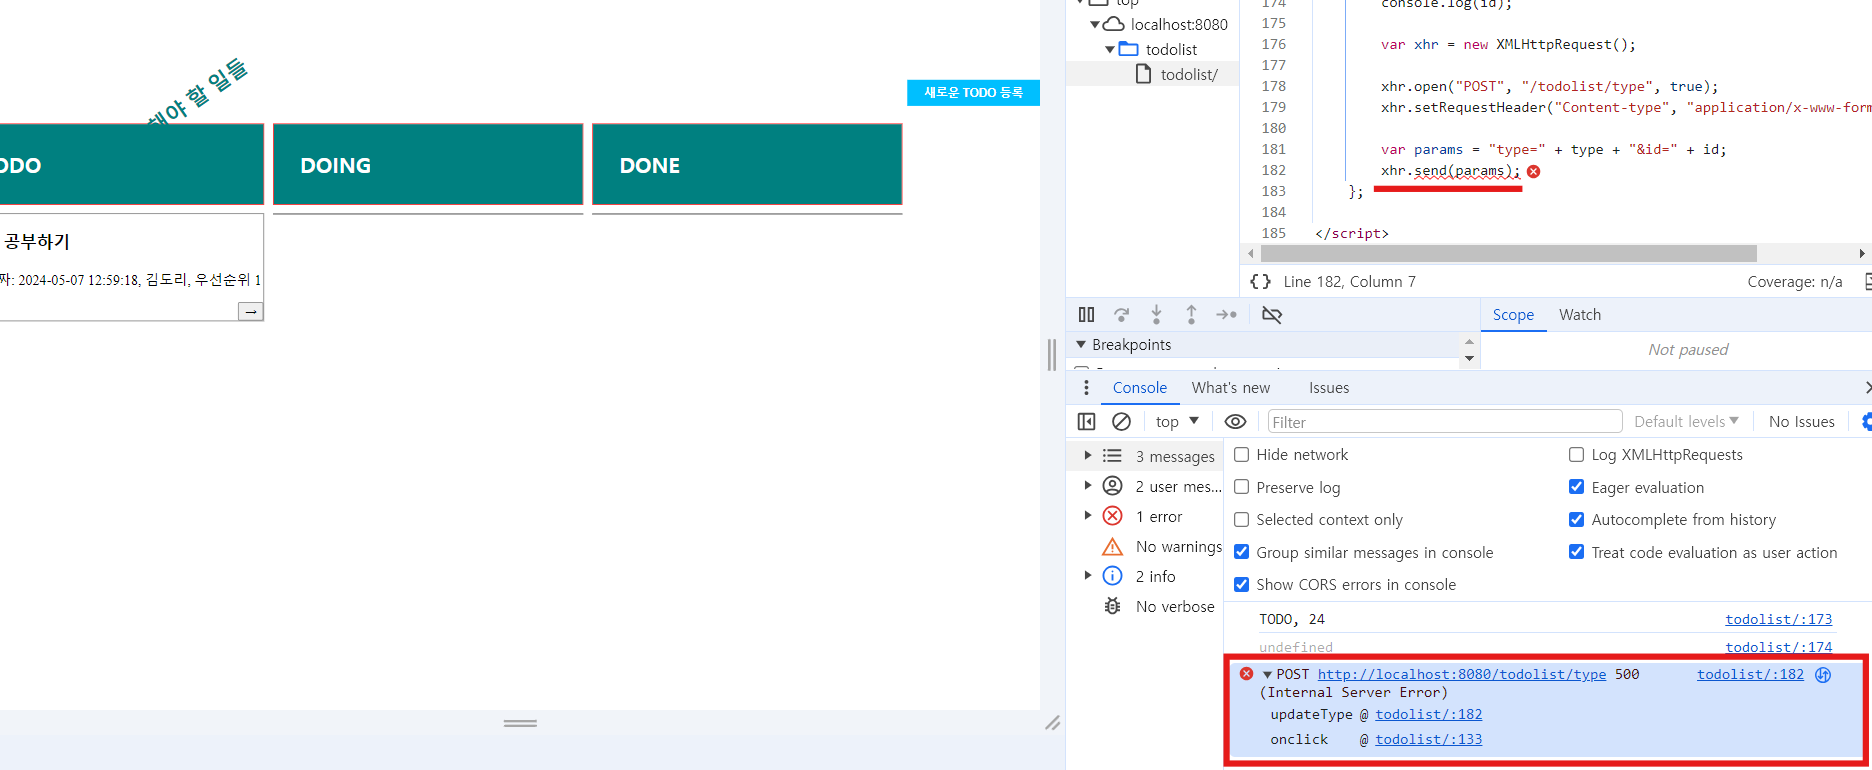Pause script execution in the debugger

coord(1086,315)
